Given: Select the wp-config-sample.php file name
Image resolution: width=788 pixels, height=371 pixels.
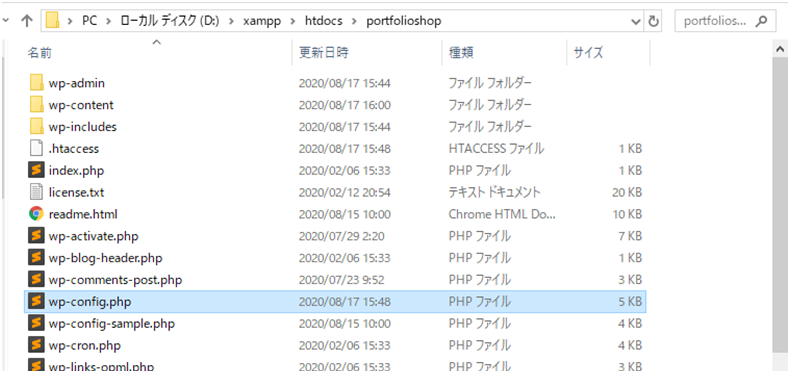Looking at the screenshot, I should [x=112, y=323].
